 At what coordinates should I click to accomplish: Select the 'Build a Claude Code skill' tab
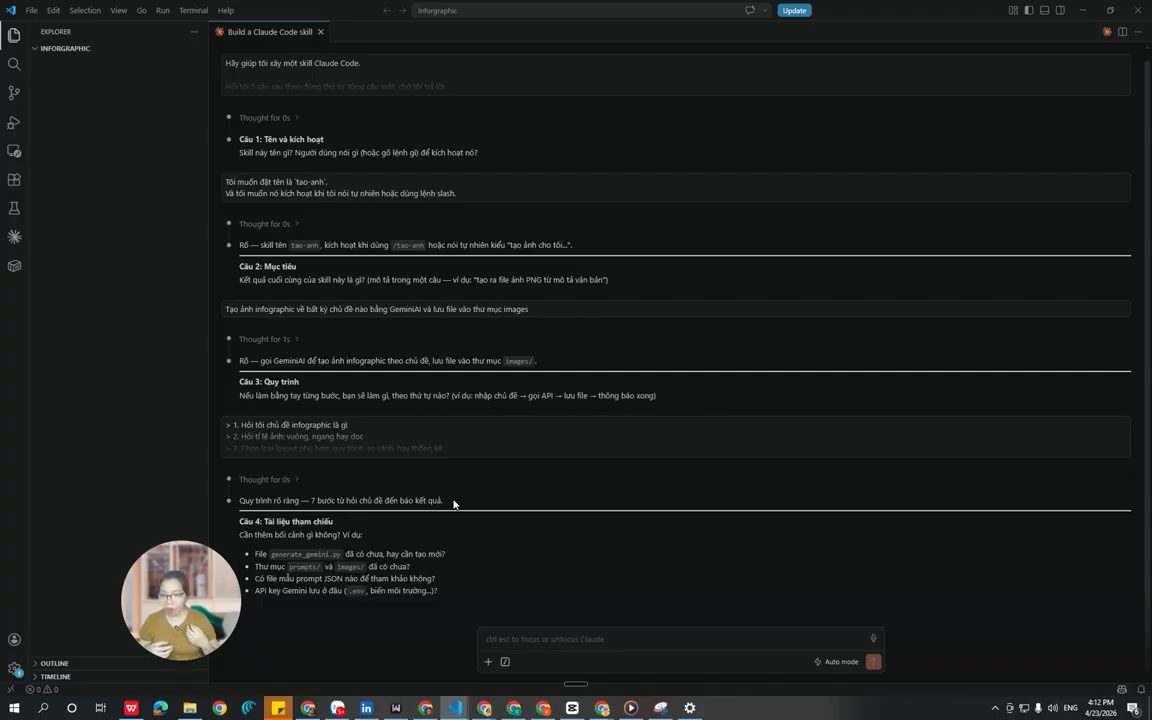click(270, 32)
